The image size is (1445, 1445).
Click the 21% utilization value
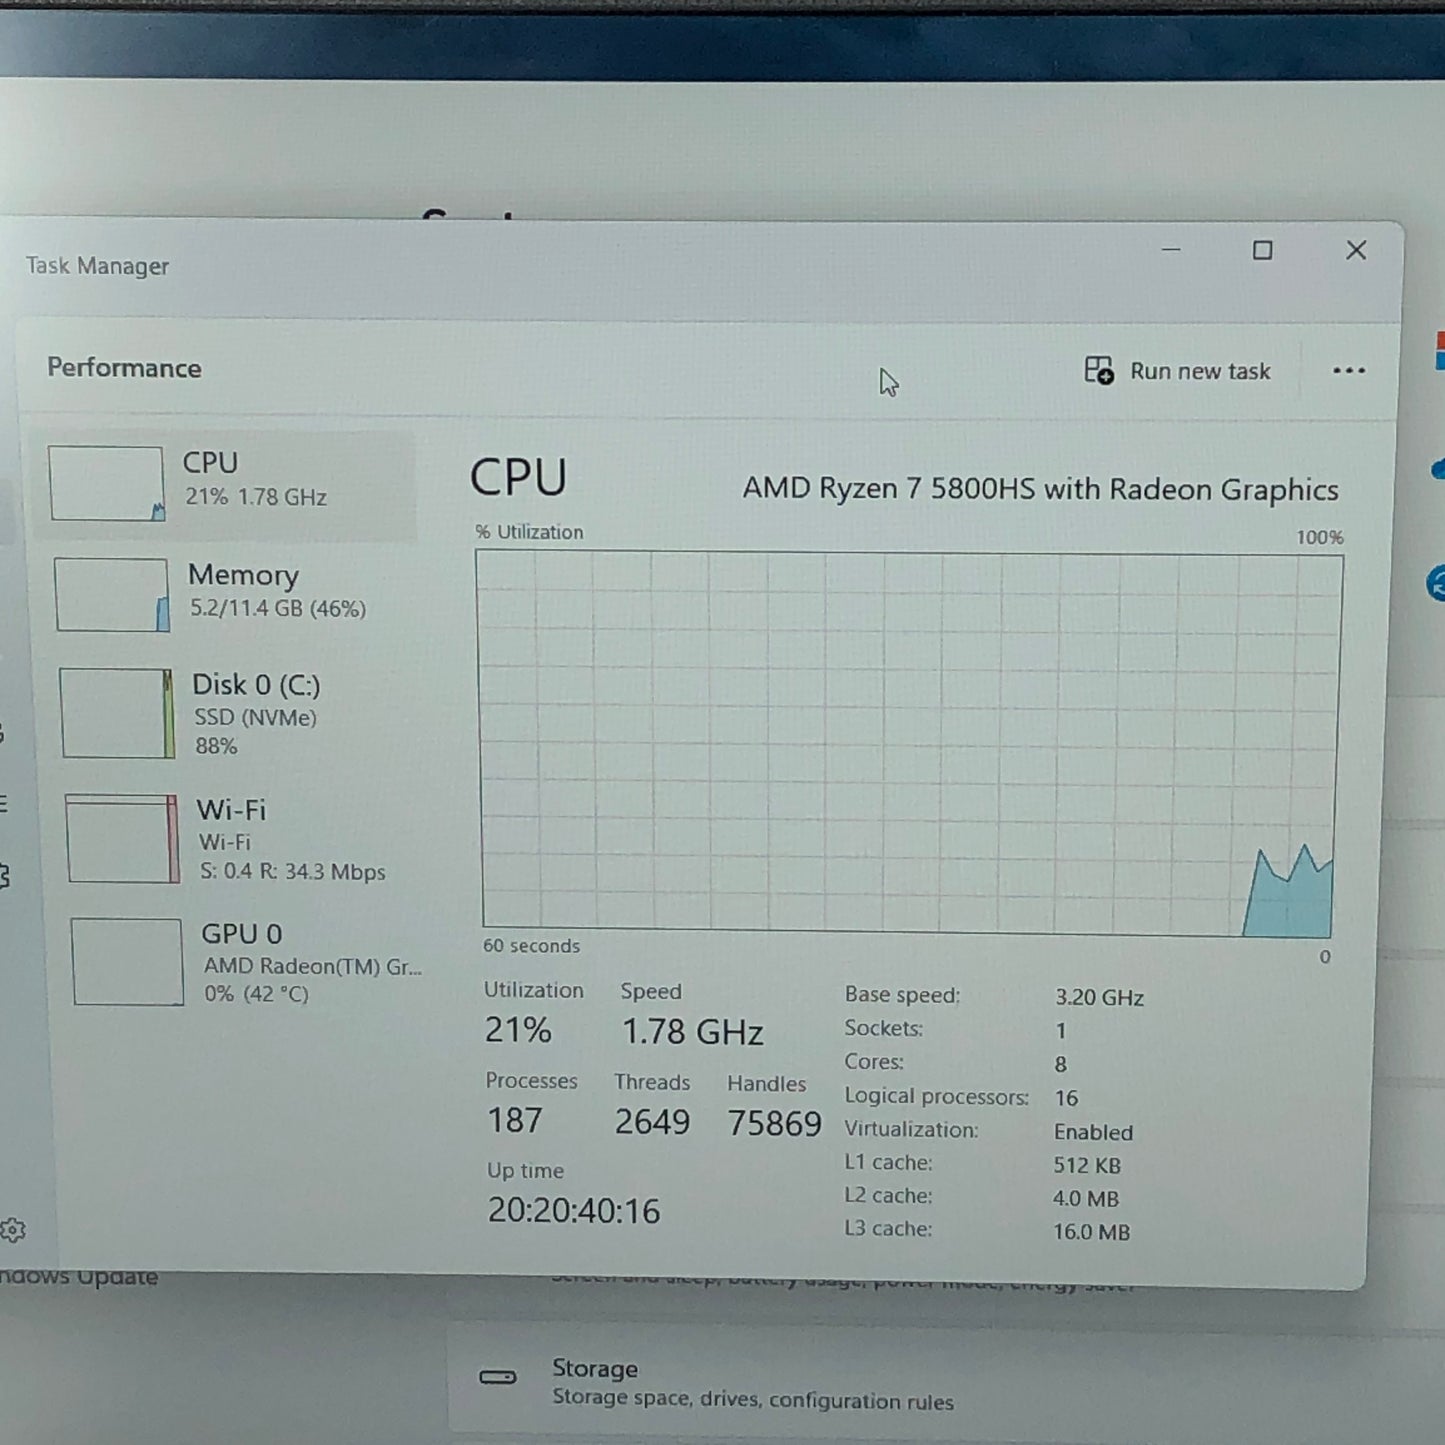pos(518,1030)
